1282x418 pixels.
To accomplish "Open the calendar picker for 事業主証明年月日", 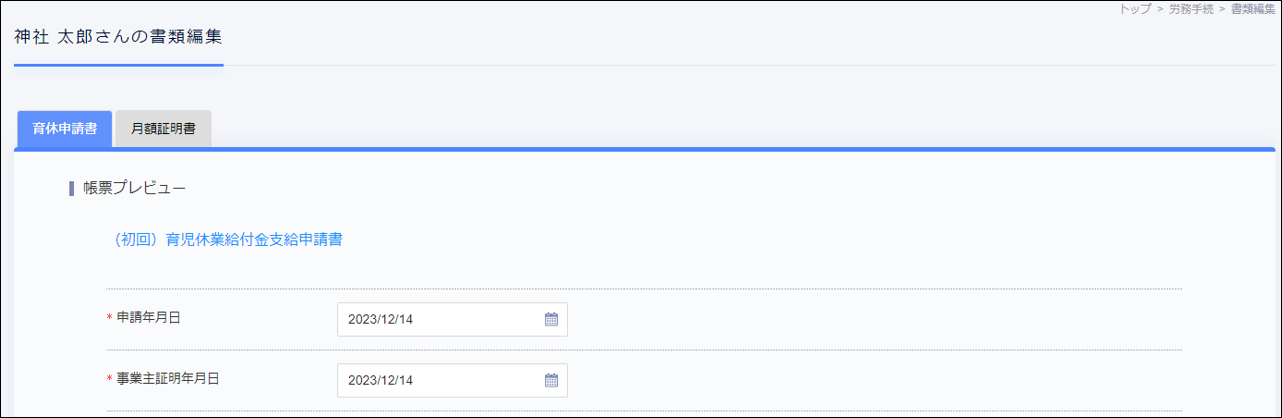I will (551, 380).
